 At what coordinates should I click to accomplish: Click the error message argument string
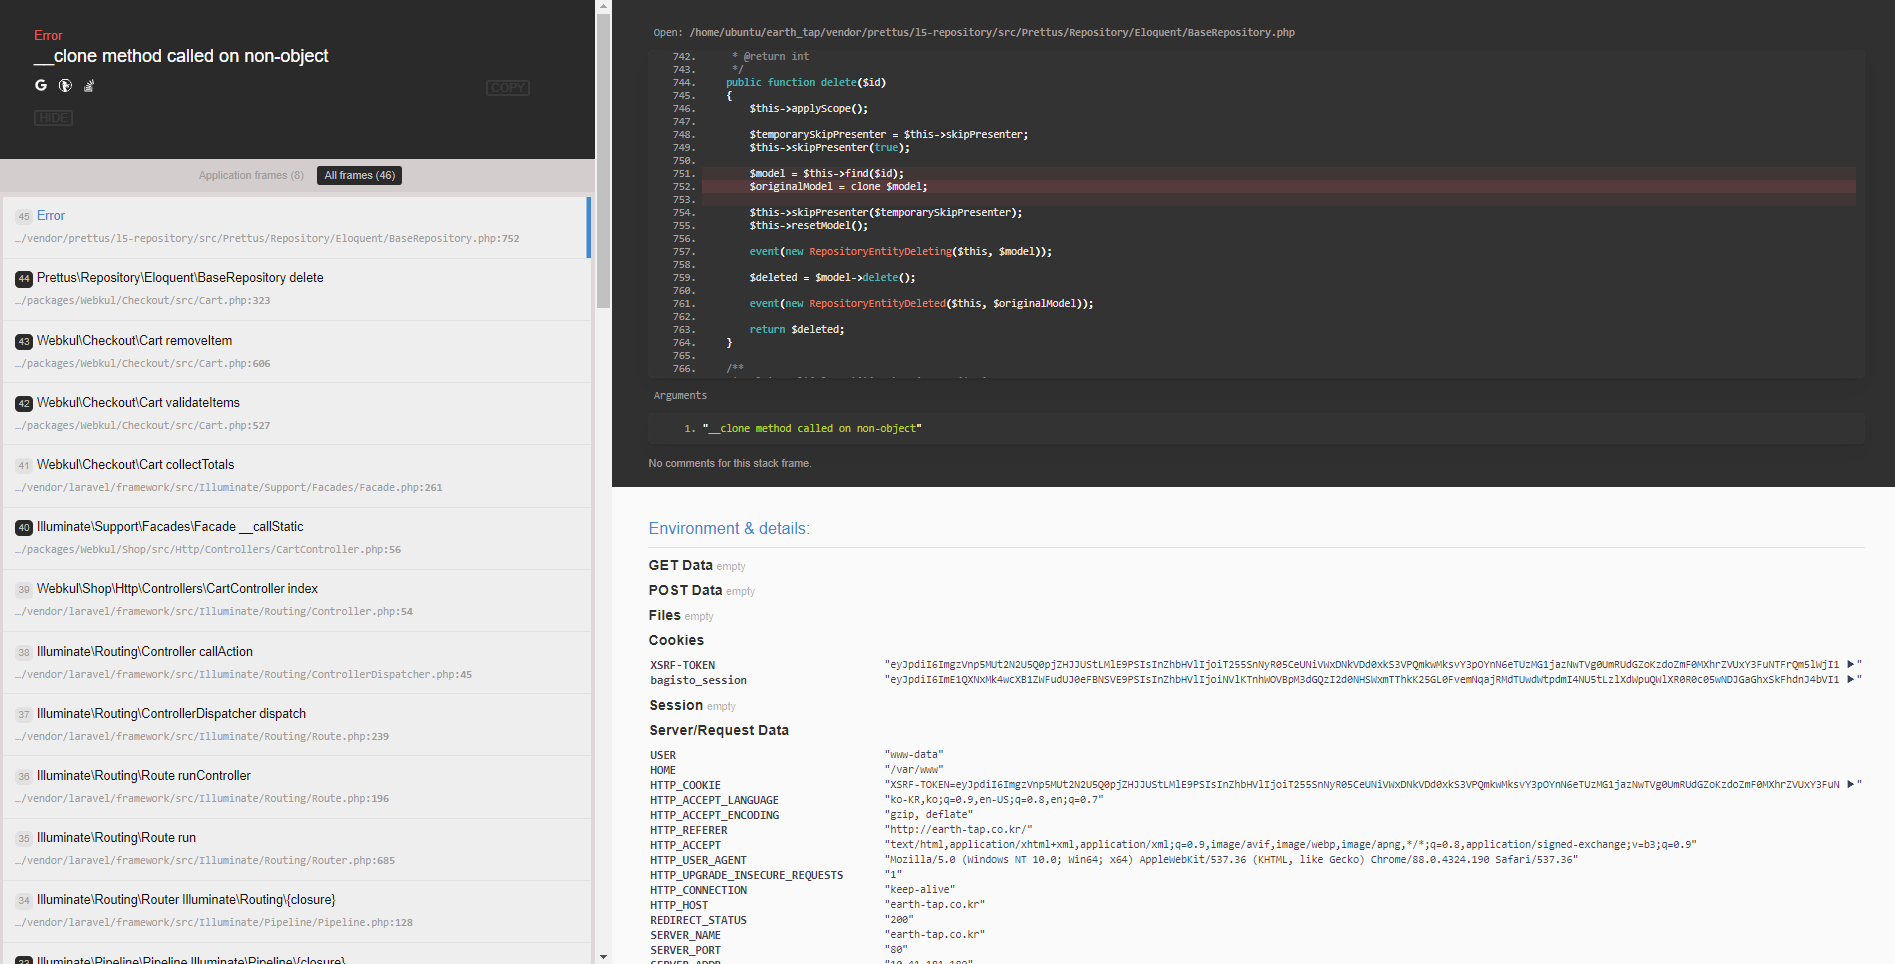(x=812, y=428)
